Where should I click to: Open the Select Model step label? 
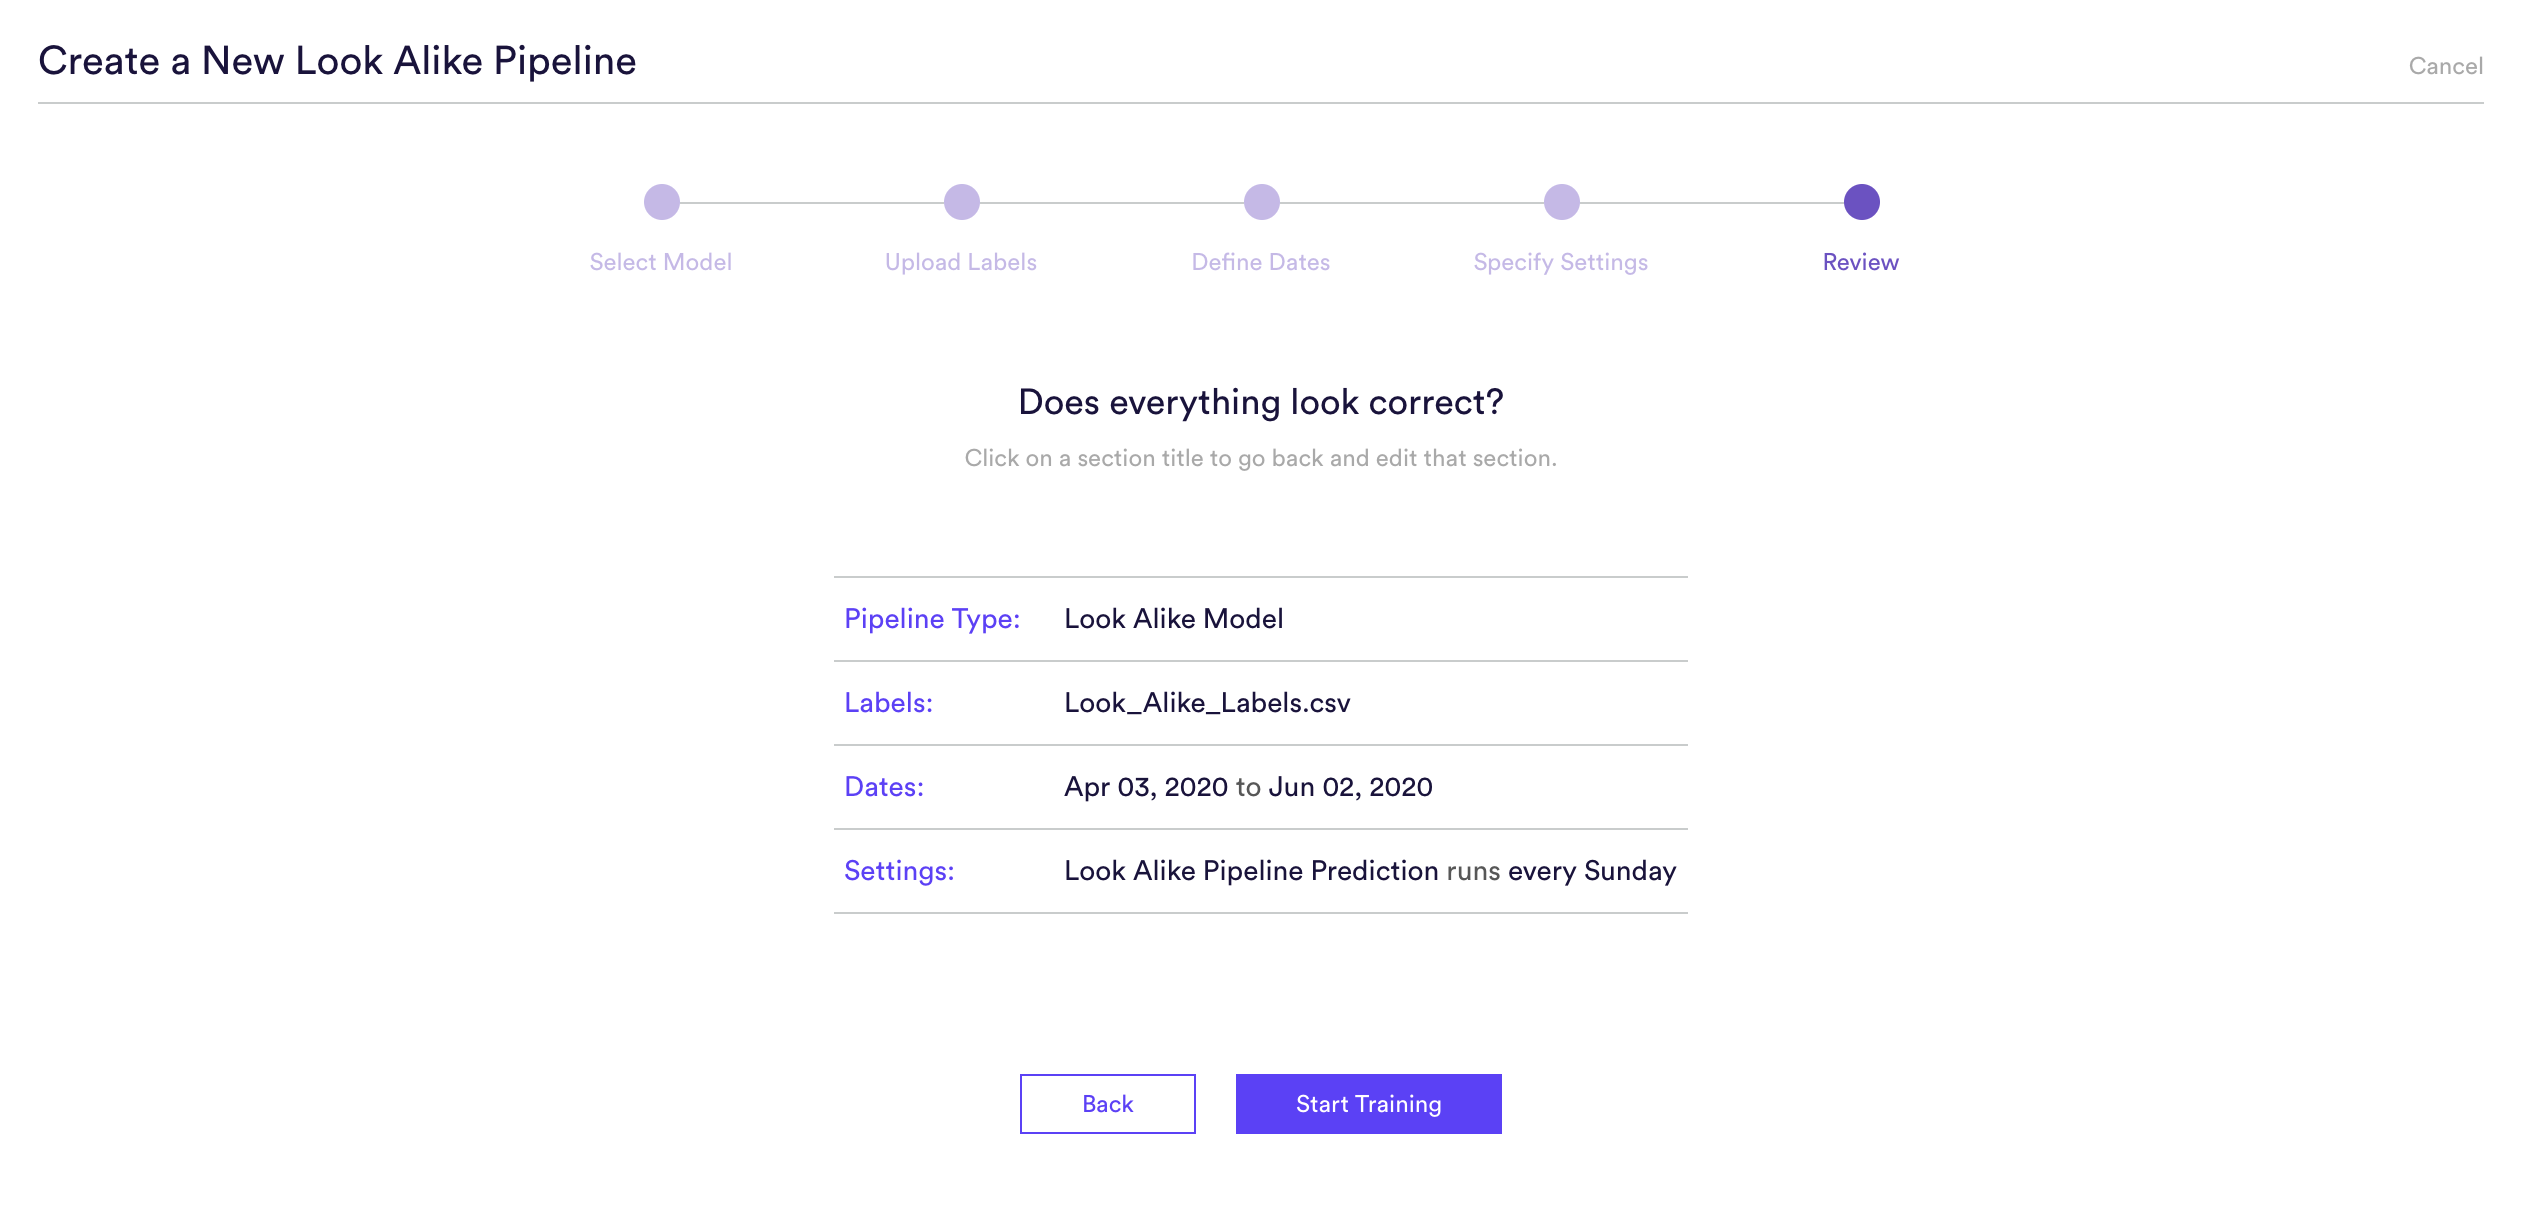coord(660,262)
